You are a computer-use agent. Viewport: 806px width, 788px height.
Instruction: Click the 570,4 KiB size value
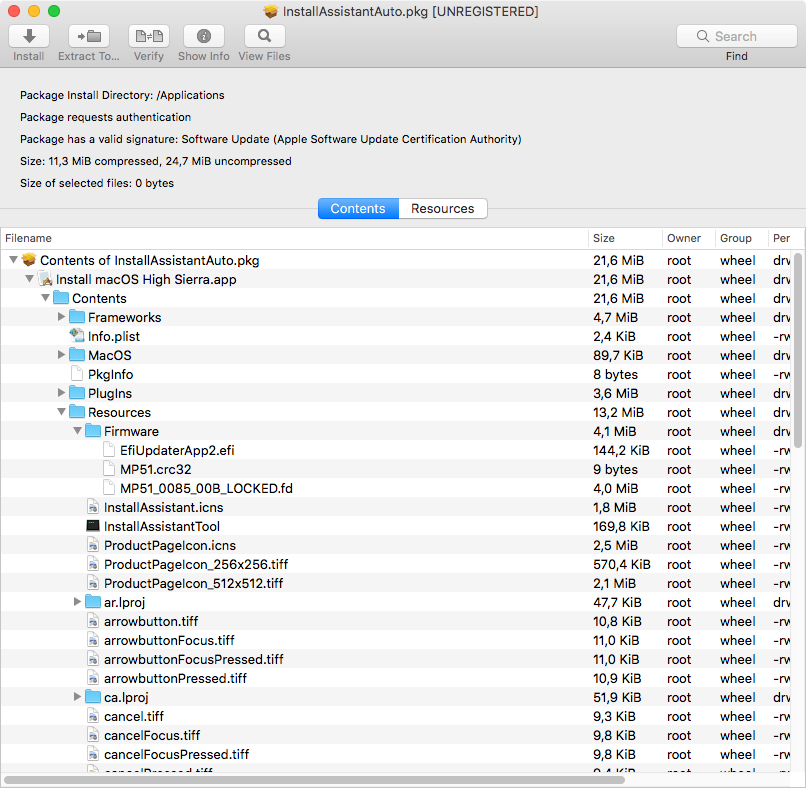tap(621, 564)
